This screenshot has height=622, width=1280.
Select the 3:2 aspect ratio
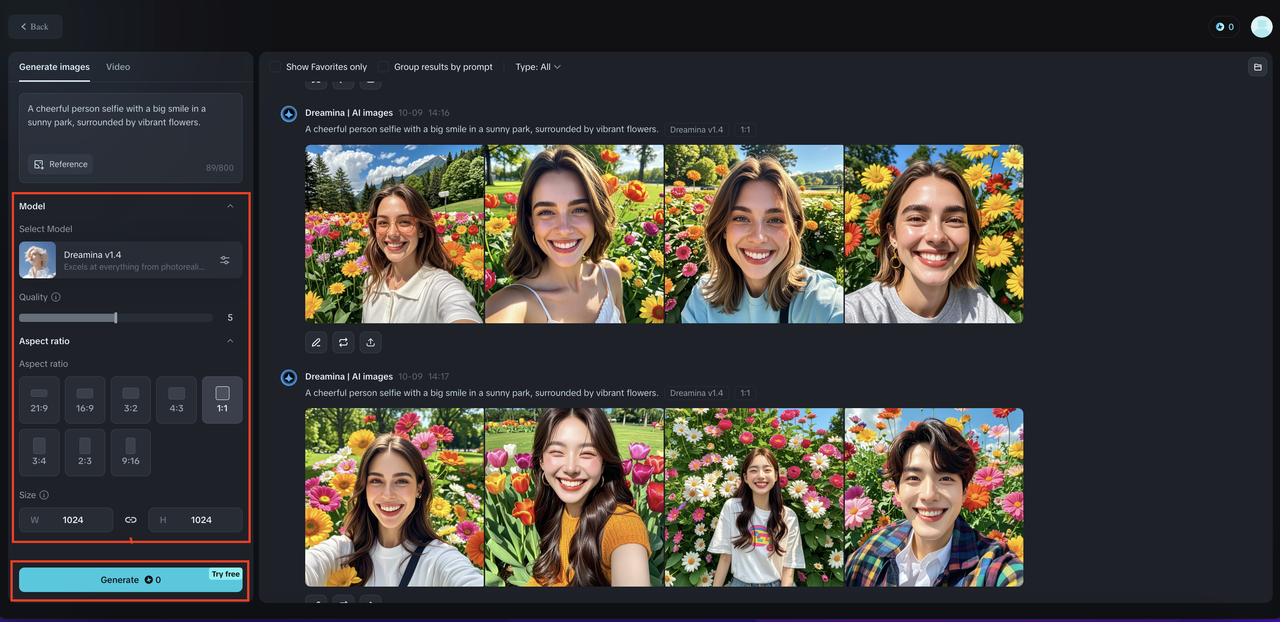(131, 400)
